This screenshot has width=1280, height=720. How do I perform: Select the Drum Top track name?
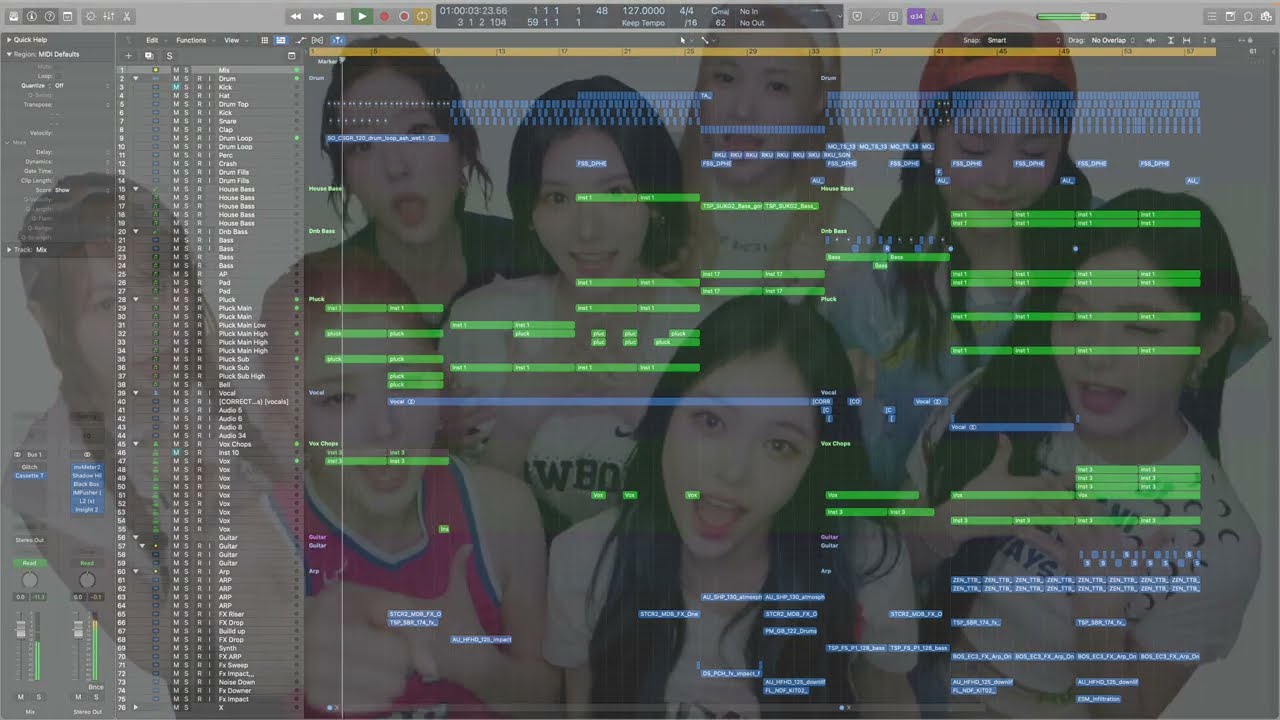[234, 104]
